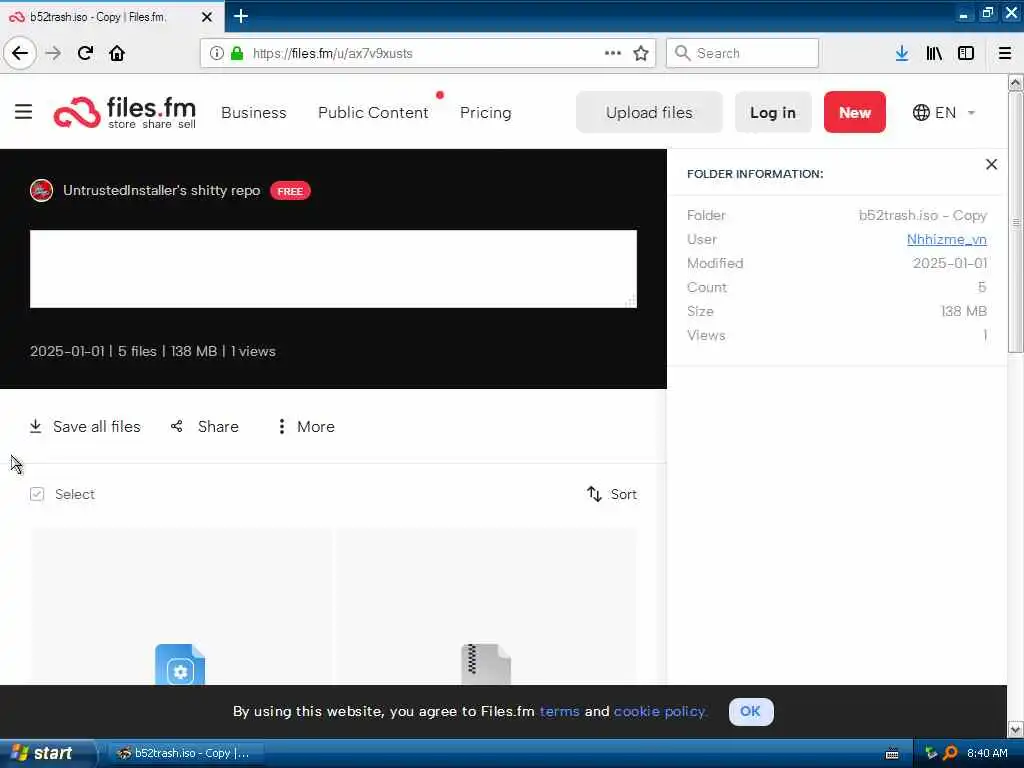Click the scrollbar up arrow
This screenshot has height=768, width=1024.
[1015, 82]
